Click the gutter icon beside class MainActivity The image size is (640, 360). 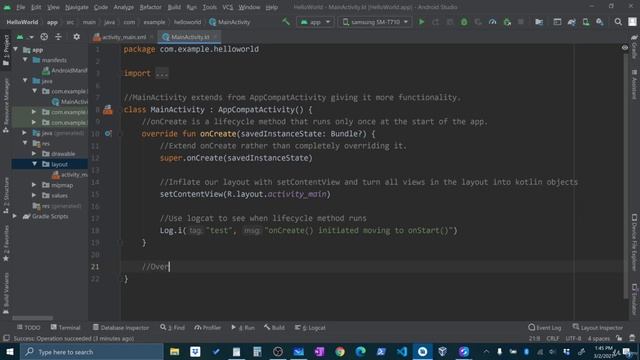(108, 109)
